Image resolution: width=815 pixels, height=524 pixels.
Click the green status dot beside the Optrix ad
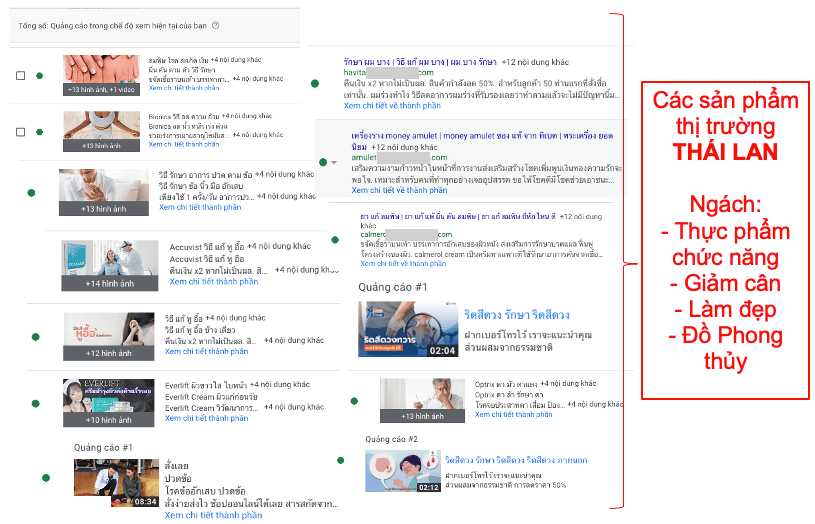(x=354, y=401)
